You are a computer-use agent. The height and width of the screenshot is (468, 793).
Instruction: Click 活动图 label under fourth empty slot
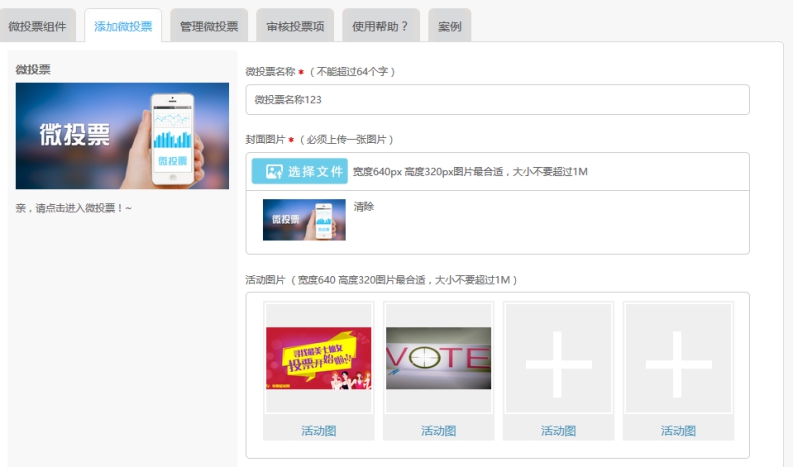pos(678,431)
